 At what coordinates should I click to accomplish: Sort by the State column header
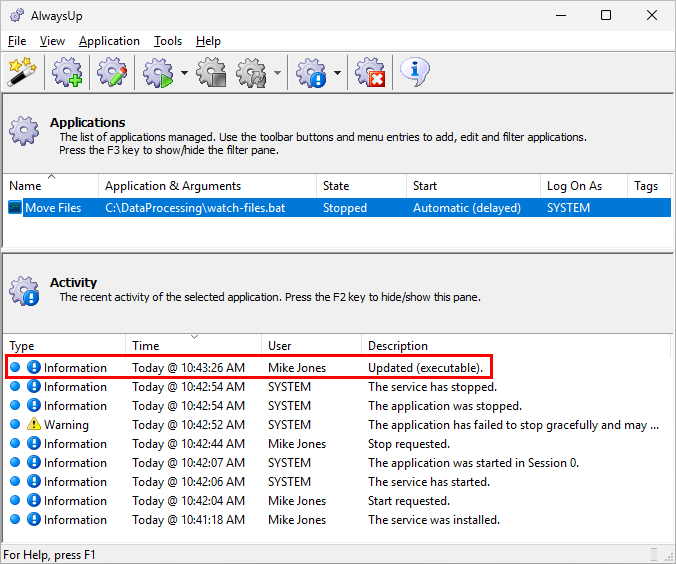coord(361,186)
